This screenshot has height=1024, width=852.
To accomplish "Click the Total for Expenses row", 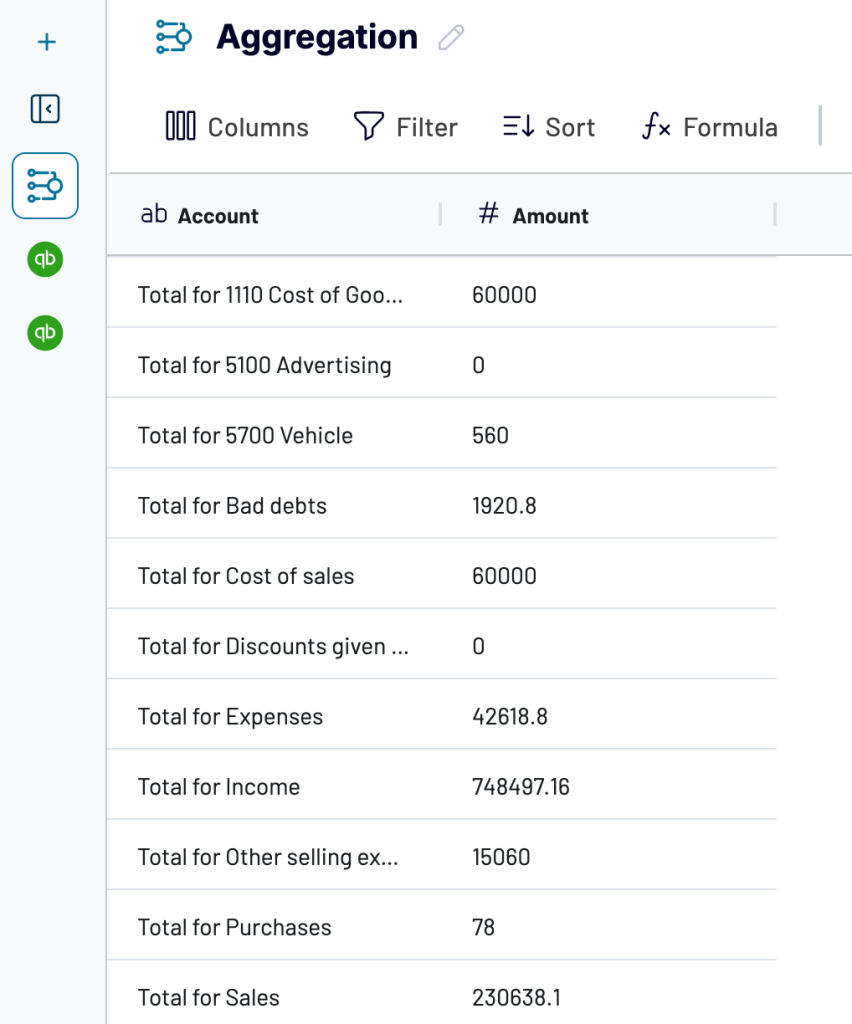I will pyautogui.click(x=229, y=716).
